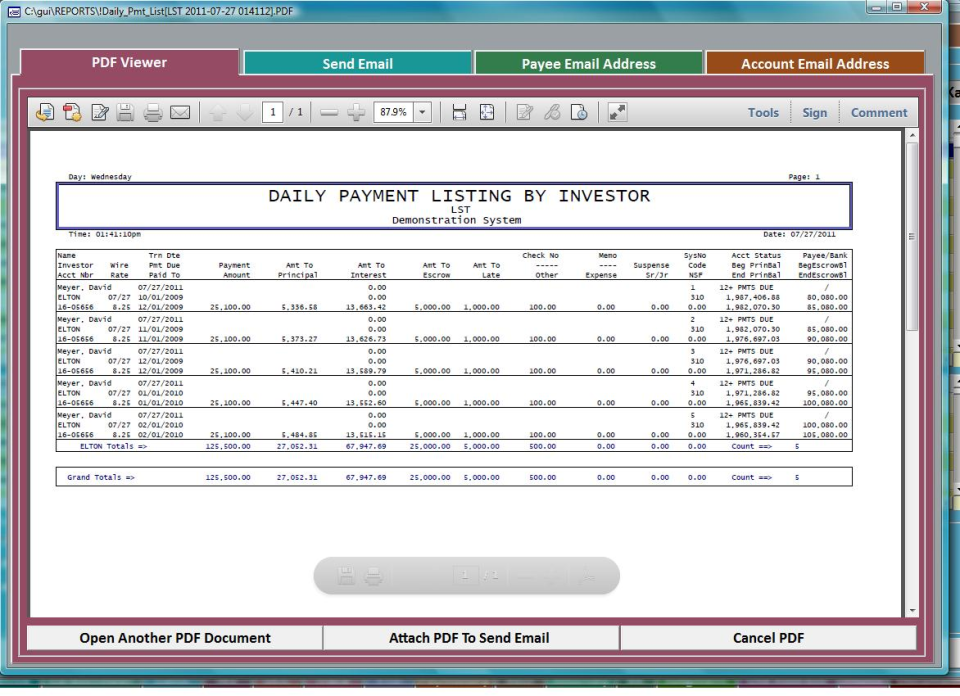Click the principal amount 5,336.58

tap(299, 307)
